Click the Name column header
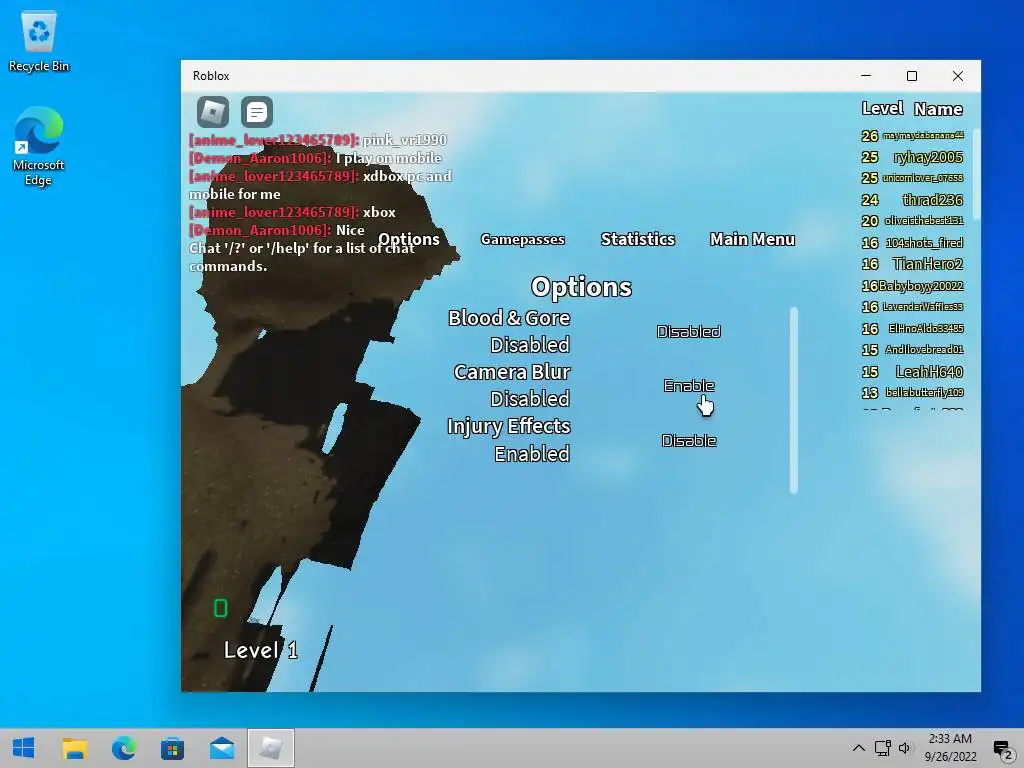 click(x=938, y=109)
